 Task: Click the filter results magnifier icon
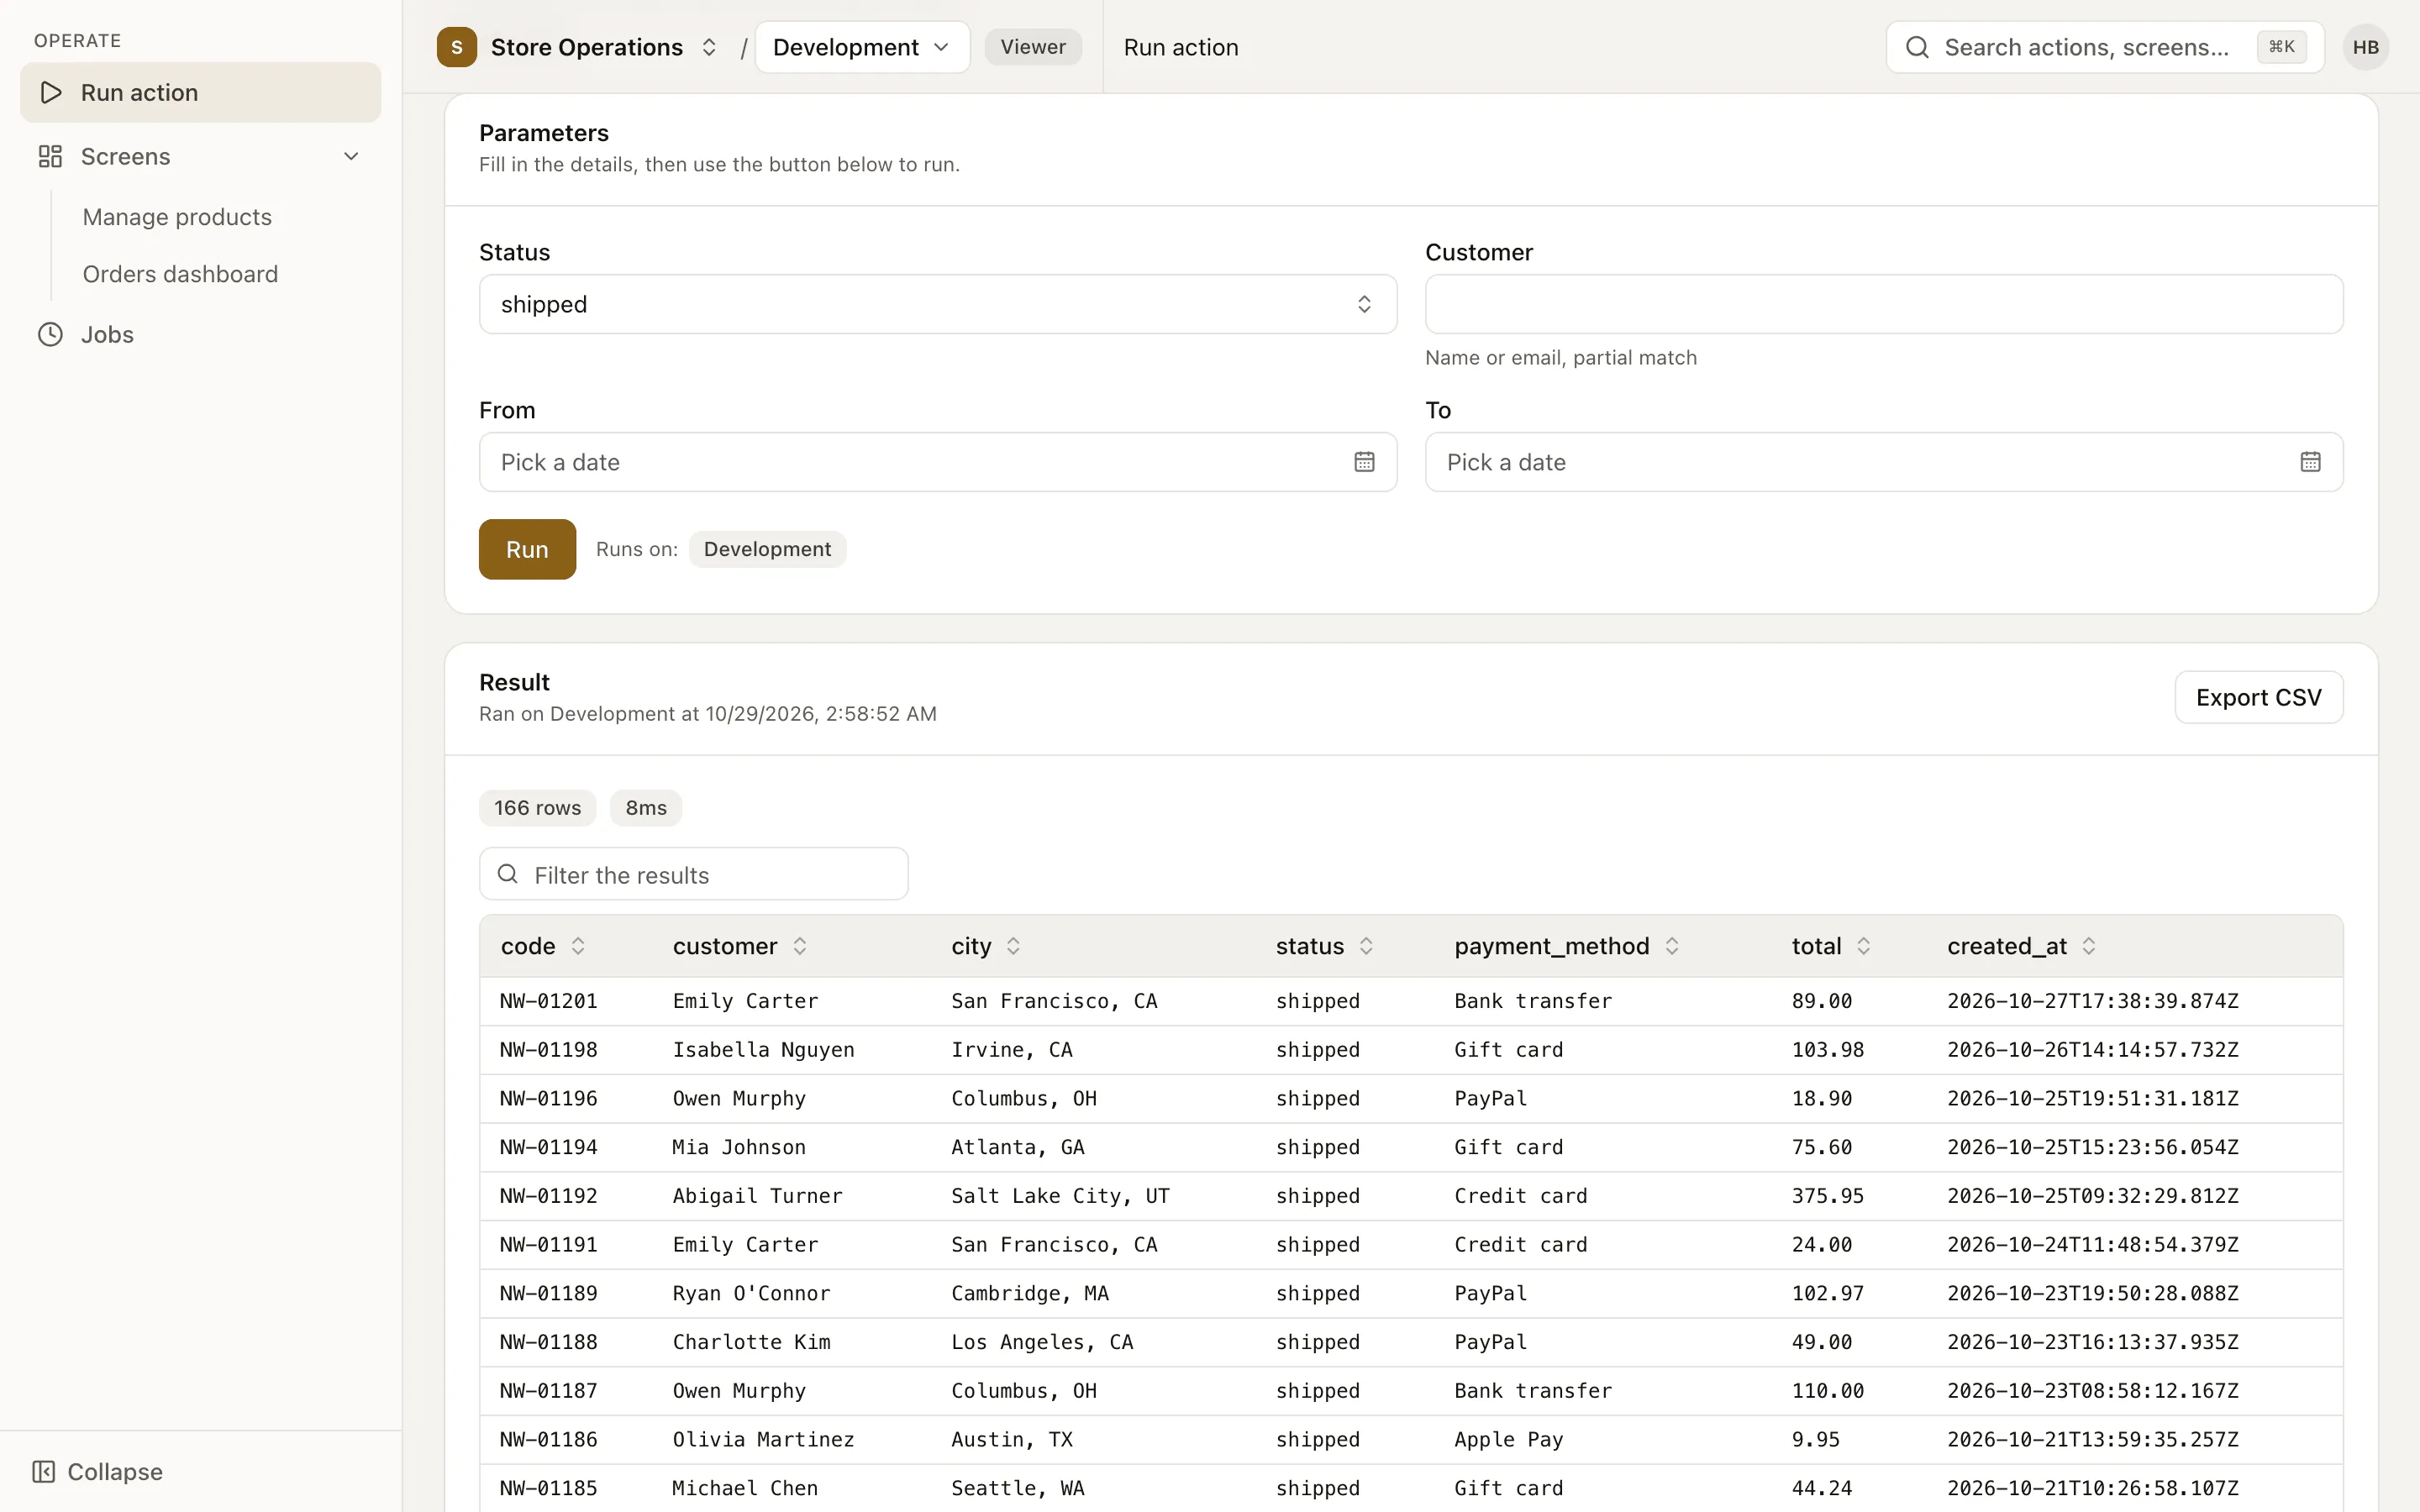pos(508,875)
